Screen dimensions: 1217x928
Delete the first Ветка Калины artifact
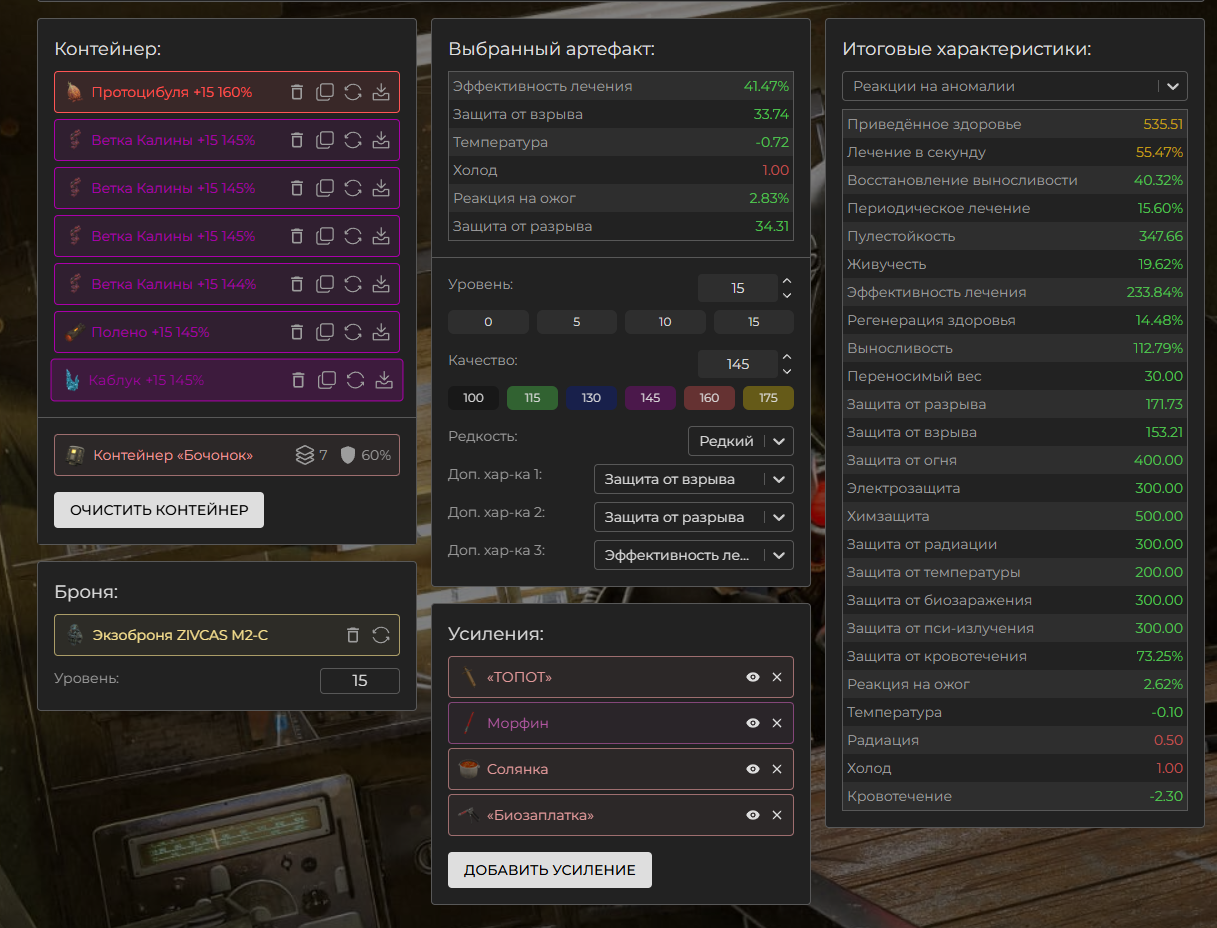click(297, 140)
